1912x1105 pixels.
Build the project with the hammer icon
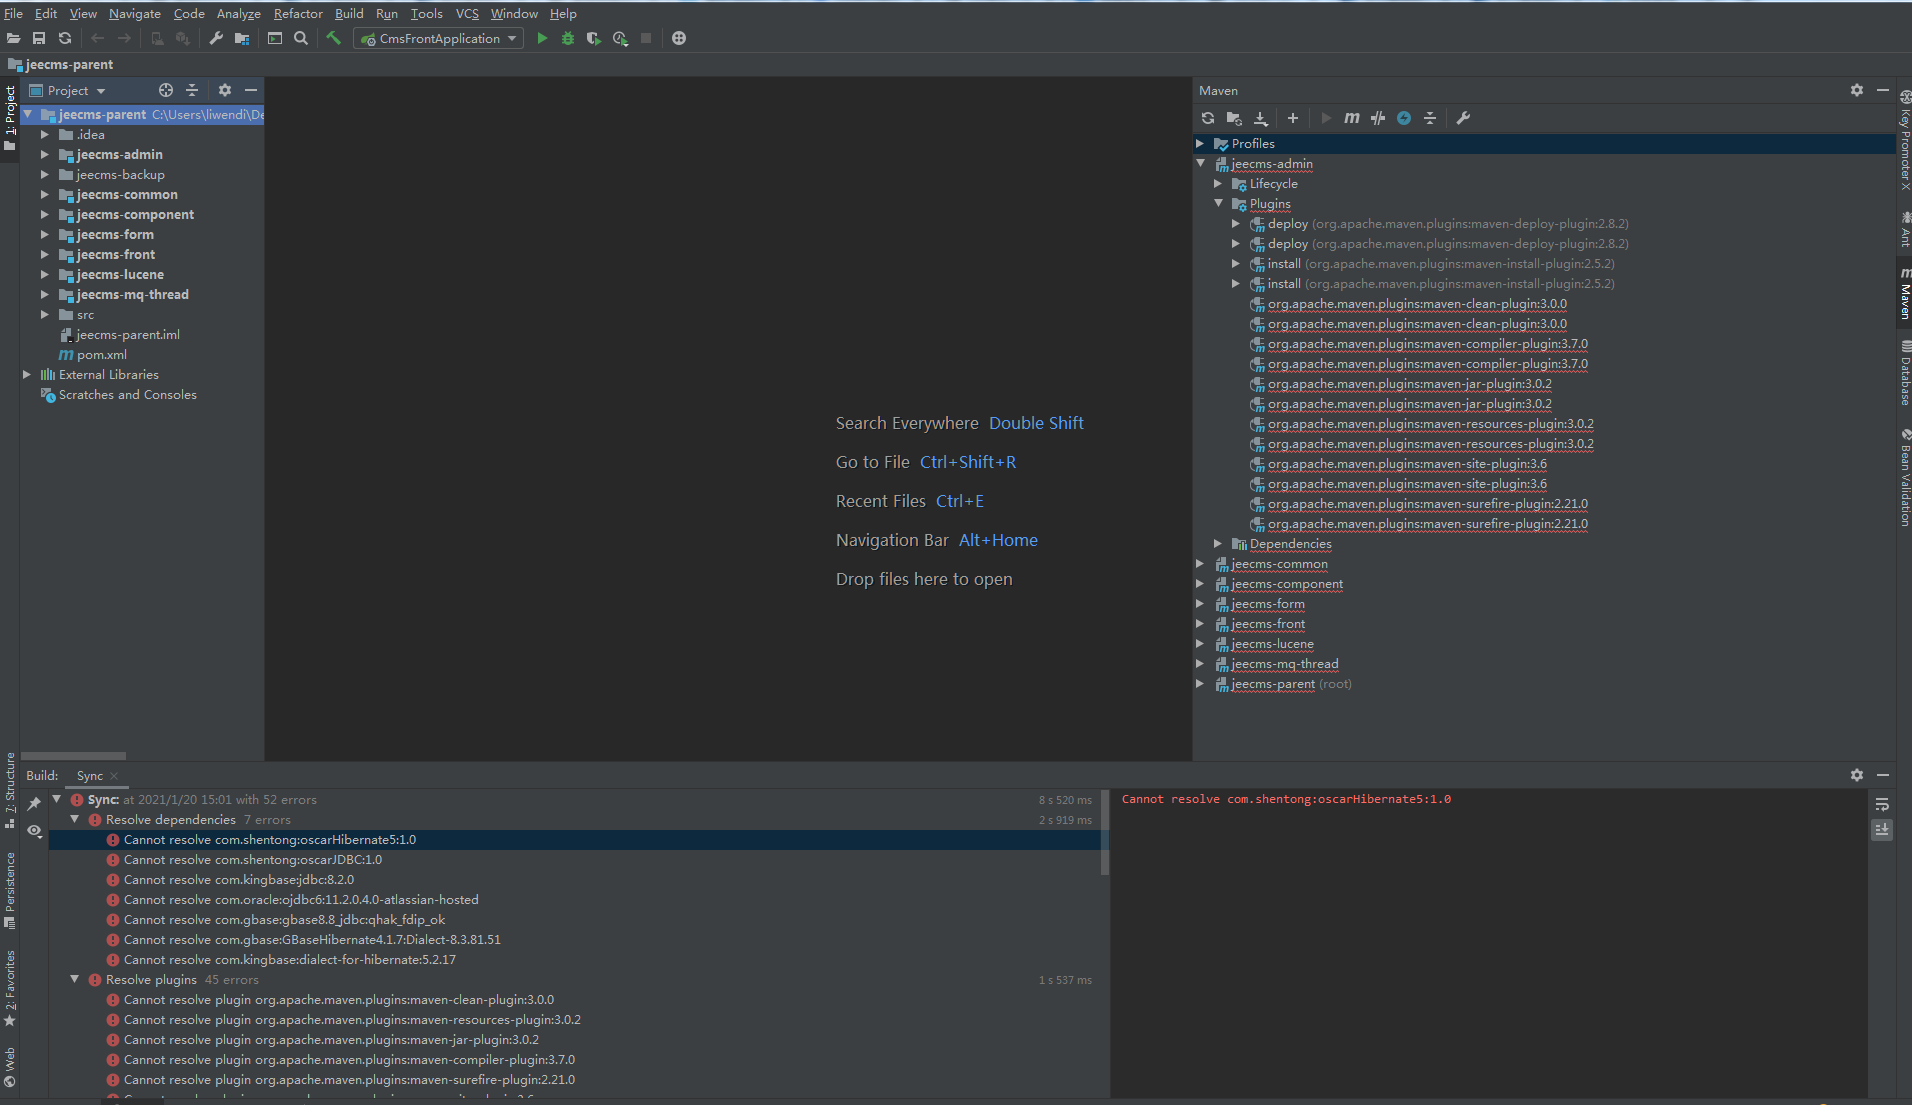(333, 38)
